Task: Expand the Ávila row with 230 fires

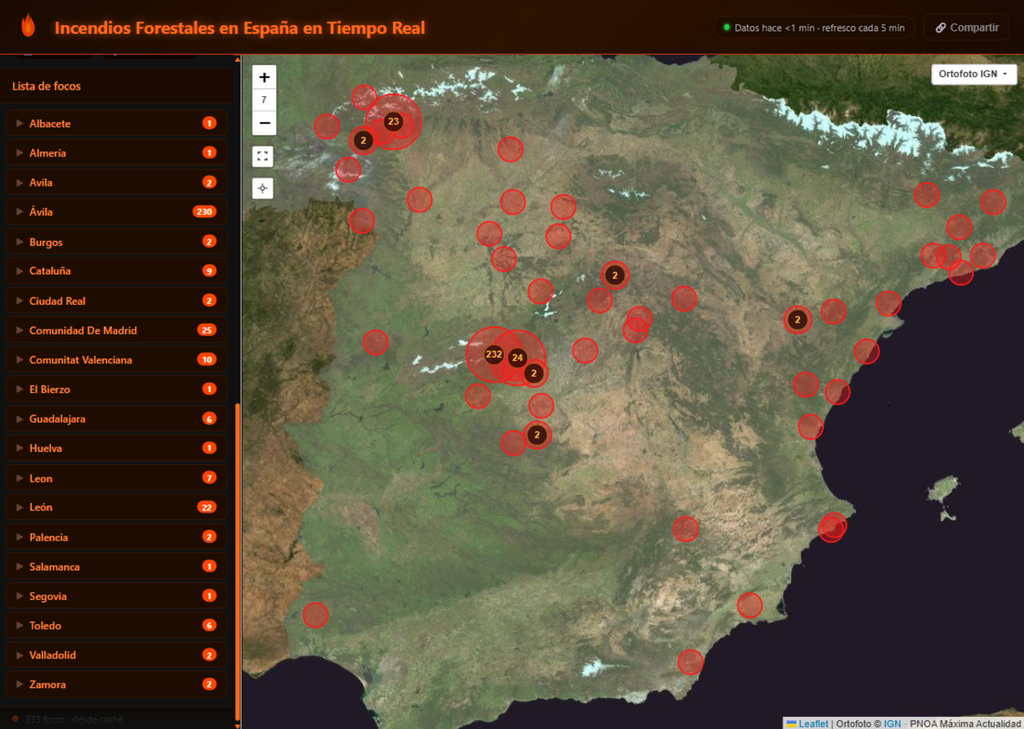Action: [x=116, y=212]
